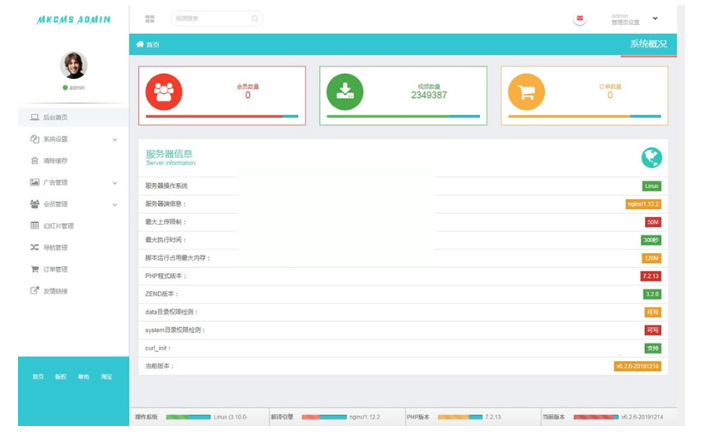The height and width of the screenshot is (435, 727).
Task: Open 清除缓存 from the sidebar
Action: [x=55, y=161]
